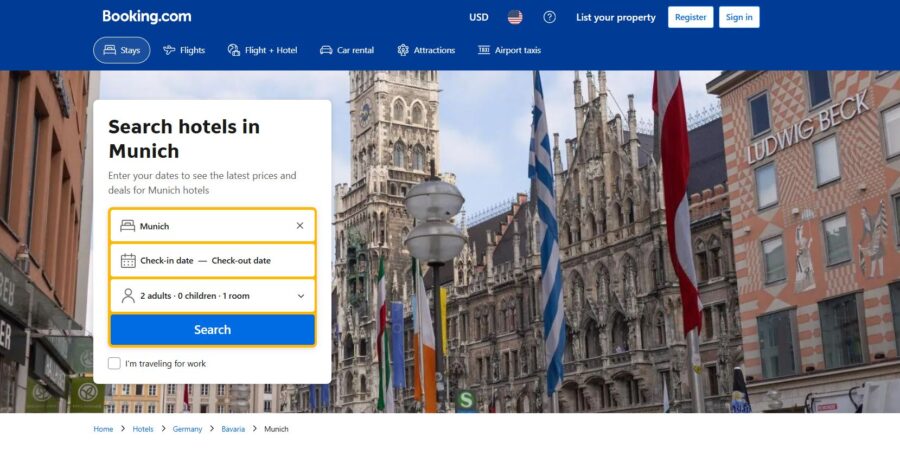Click the Register button
The image size is (900, 456).
point(690,17)
